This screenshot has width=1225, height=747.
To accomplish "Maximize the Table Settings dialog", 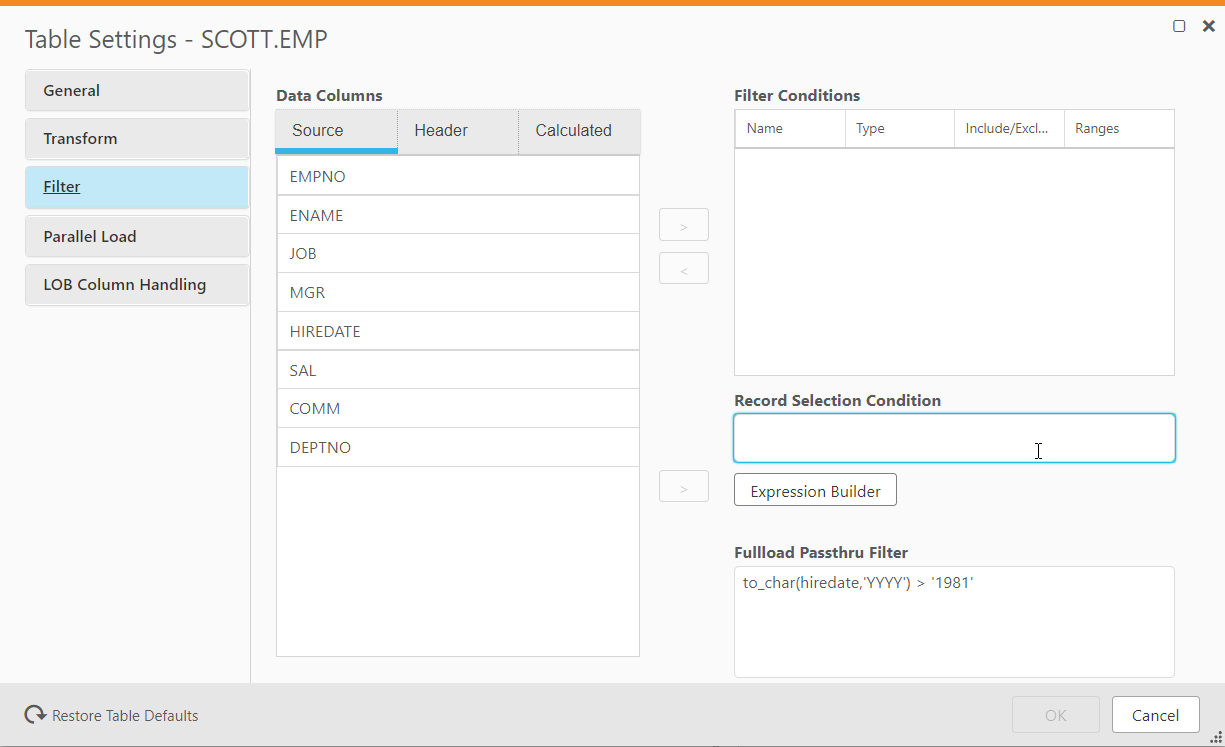I will [x=1180, y=26].
